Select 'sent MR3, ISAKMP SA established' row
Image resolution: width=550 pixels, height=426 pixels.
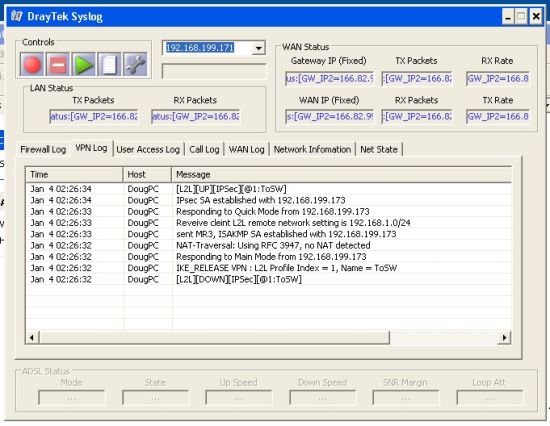click(269, 234)
